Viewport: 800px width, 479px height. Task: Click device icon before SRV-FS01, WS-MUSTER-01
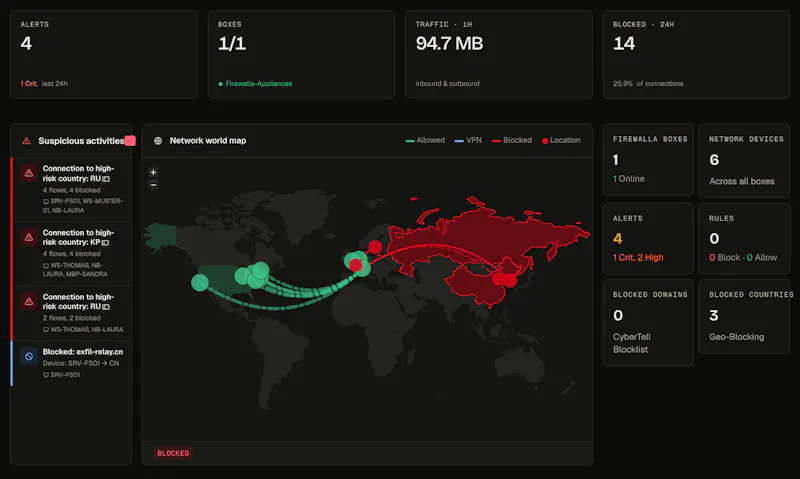(46, 201)
